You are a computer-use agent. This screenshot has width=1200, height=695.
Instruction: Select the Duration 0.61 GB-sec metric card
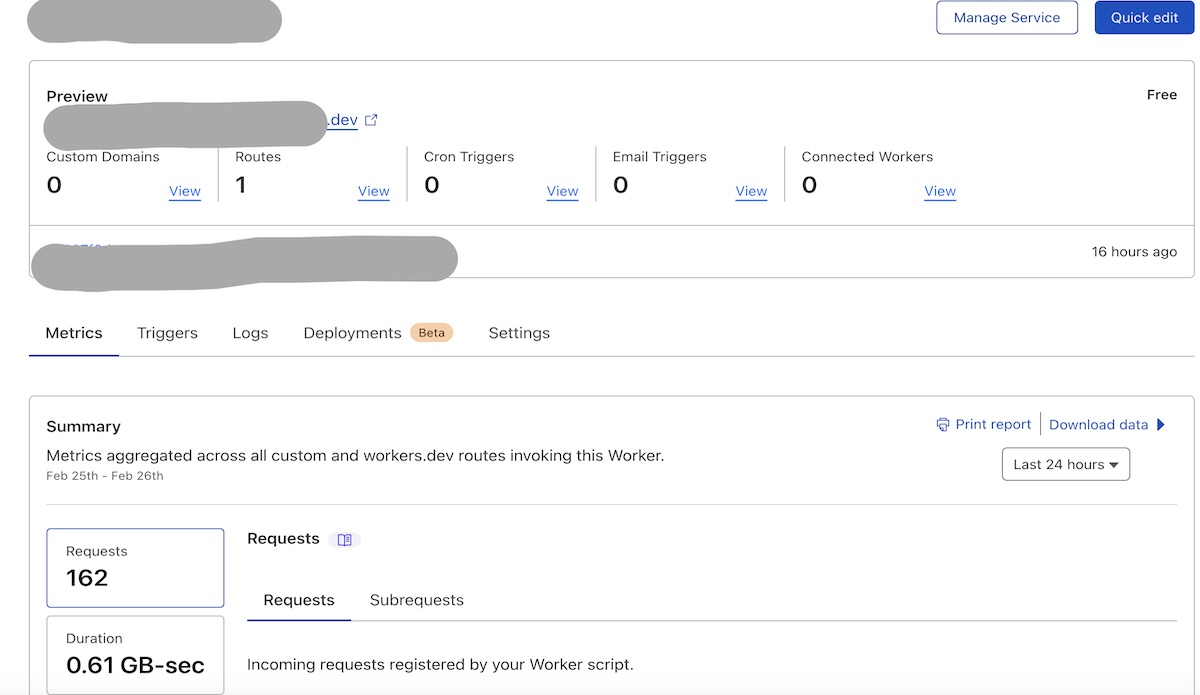tap(135, 654)
